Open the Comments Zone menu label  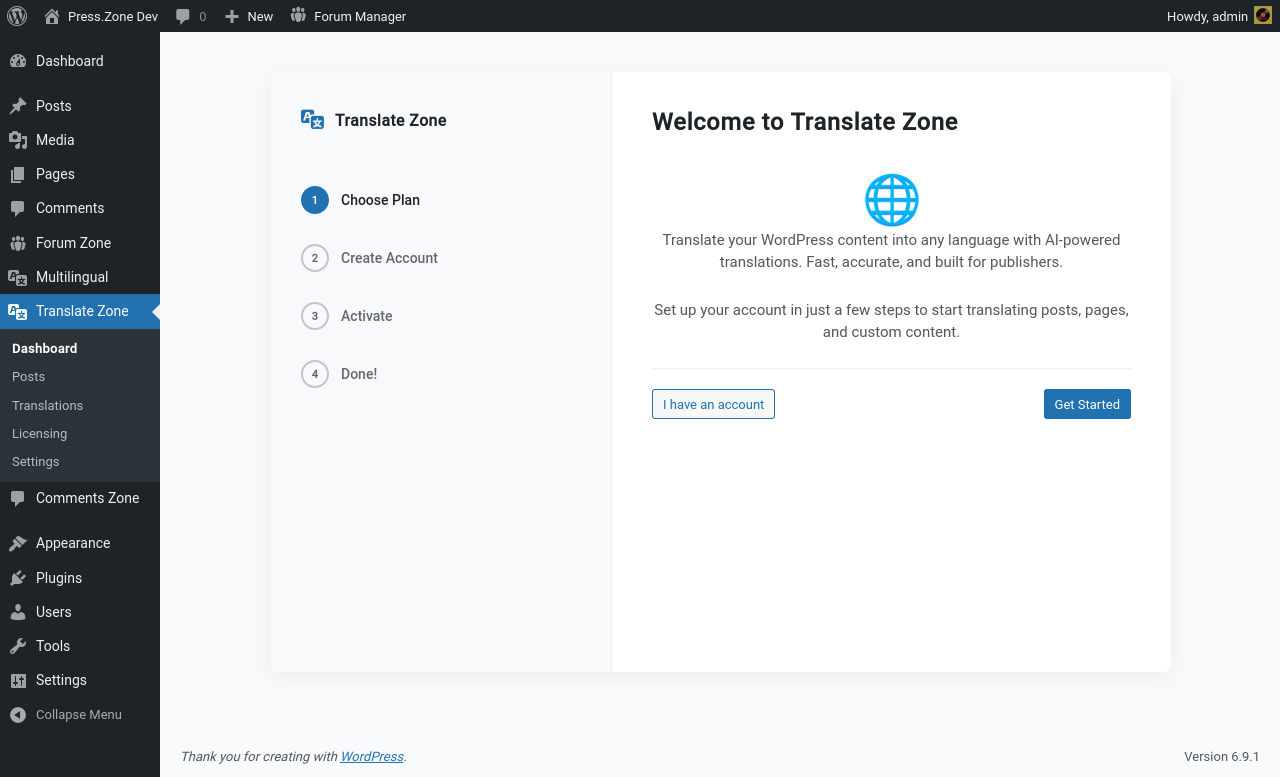88,498
